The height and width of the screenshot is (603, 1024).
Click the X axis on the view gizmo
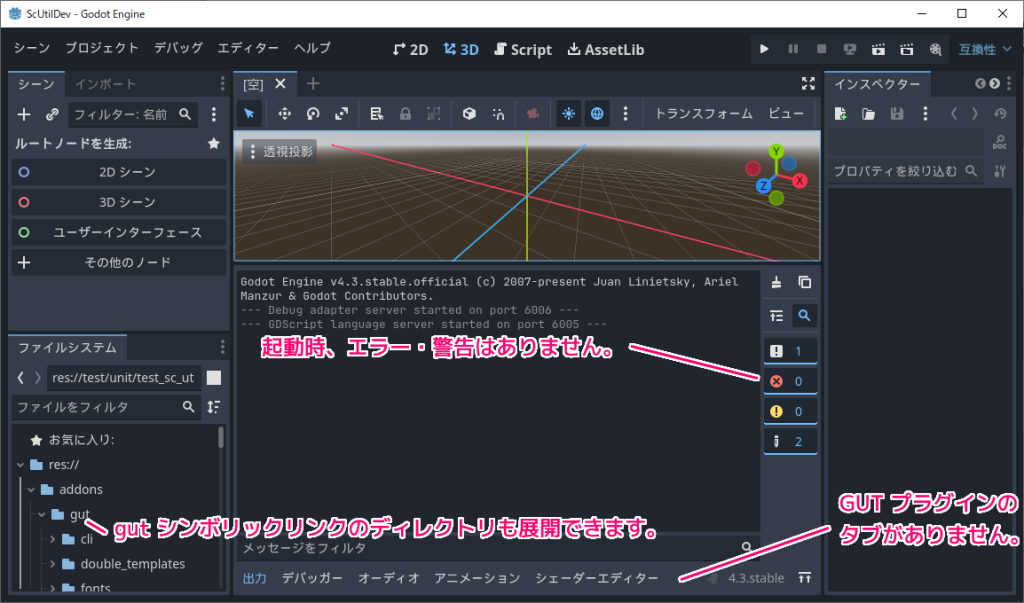[x=799, y=181]
